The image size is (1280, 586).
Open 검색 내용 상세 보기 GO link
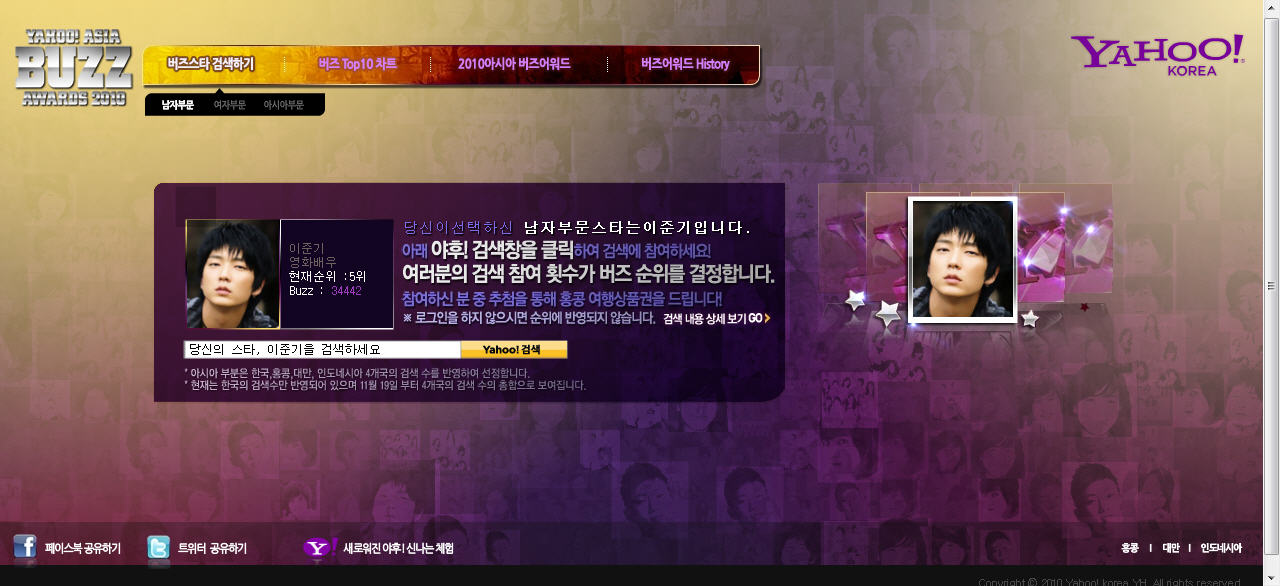[717, 318]
